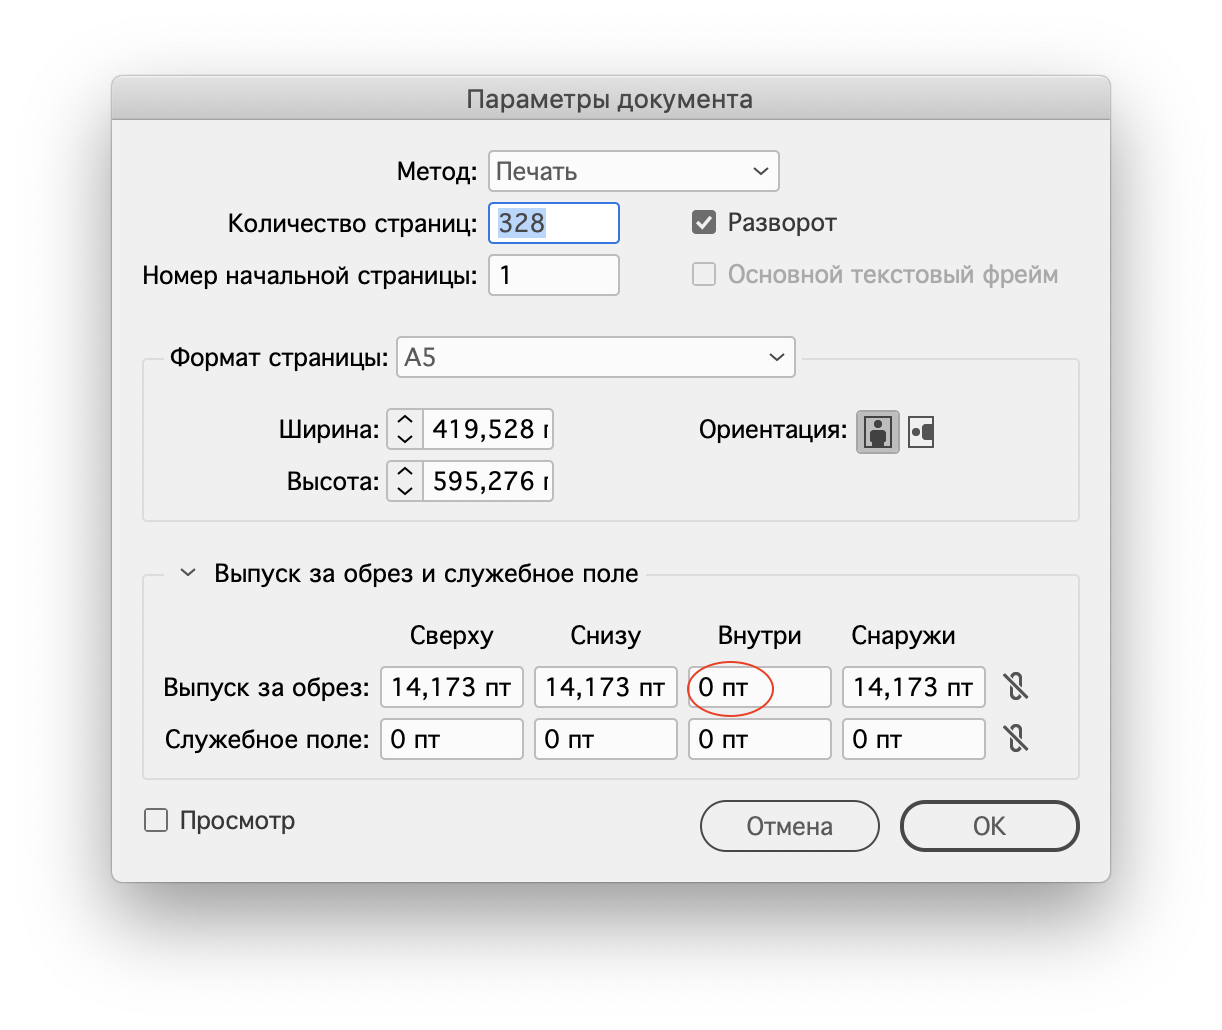Click the Снаружи field in Служебное поле row
The image size is (1222, 1030).
point(912,739)
